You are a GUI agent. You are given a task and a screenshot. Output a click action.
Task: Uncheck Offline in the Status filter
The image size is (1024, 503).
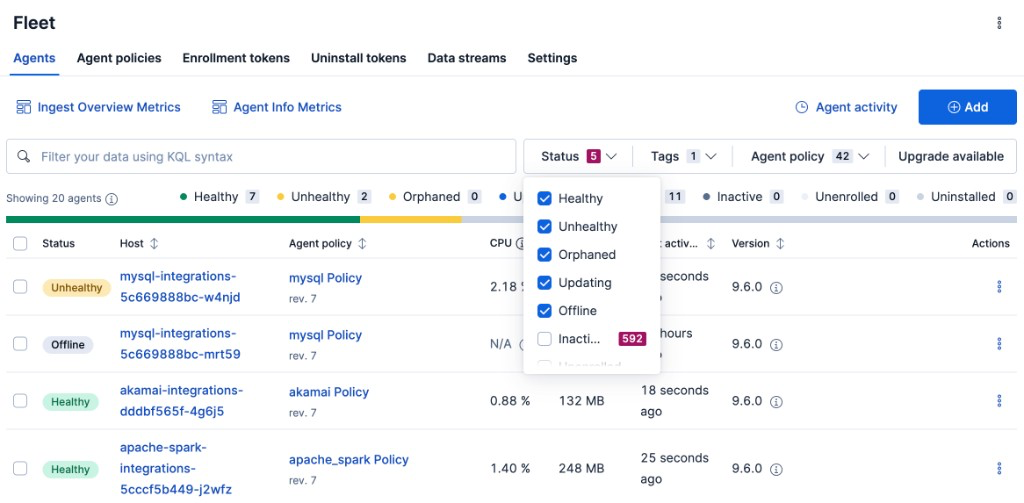[544, 311]
